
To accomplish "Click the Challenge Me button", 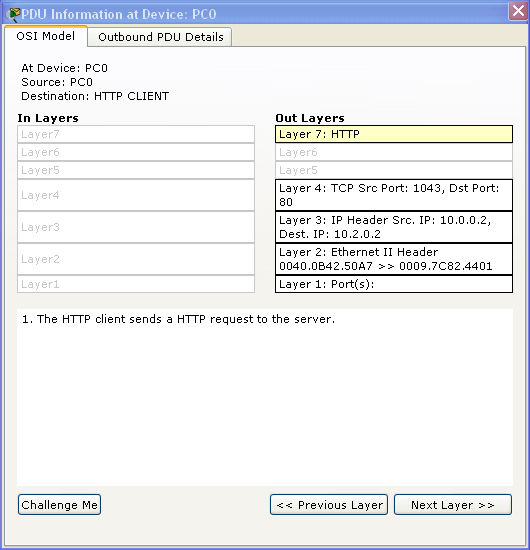I will (x=59, y=505).
